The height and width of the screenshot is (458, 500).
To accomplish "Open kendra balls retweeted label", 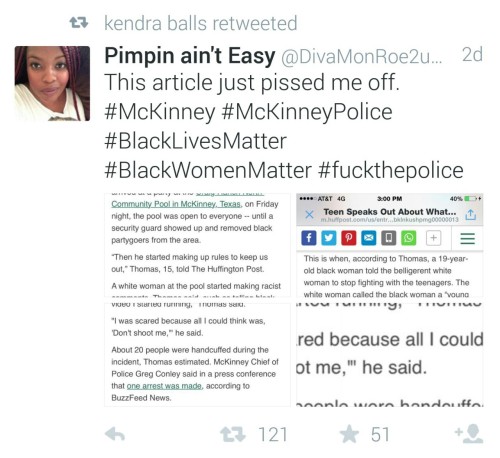I will (200, 23).
